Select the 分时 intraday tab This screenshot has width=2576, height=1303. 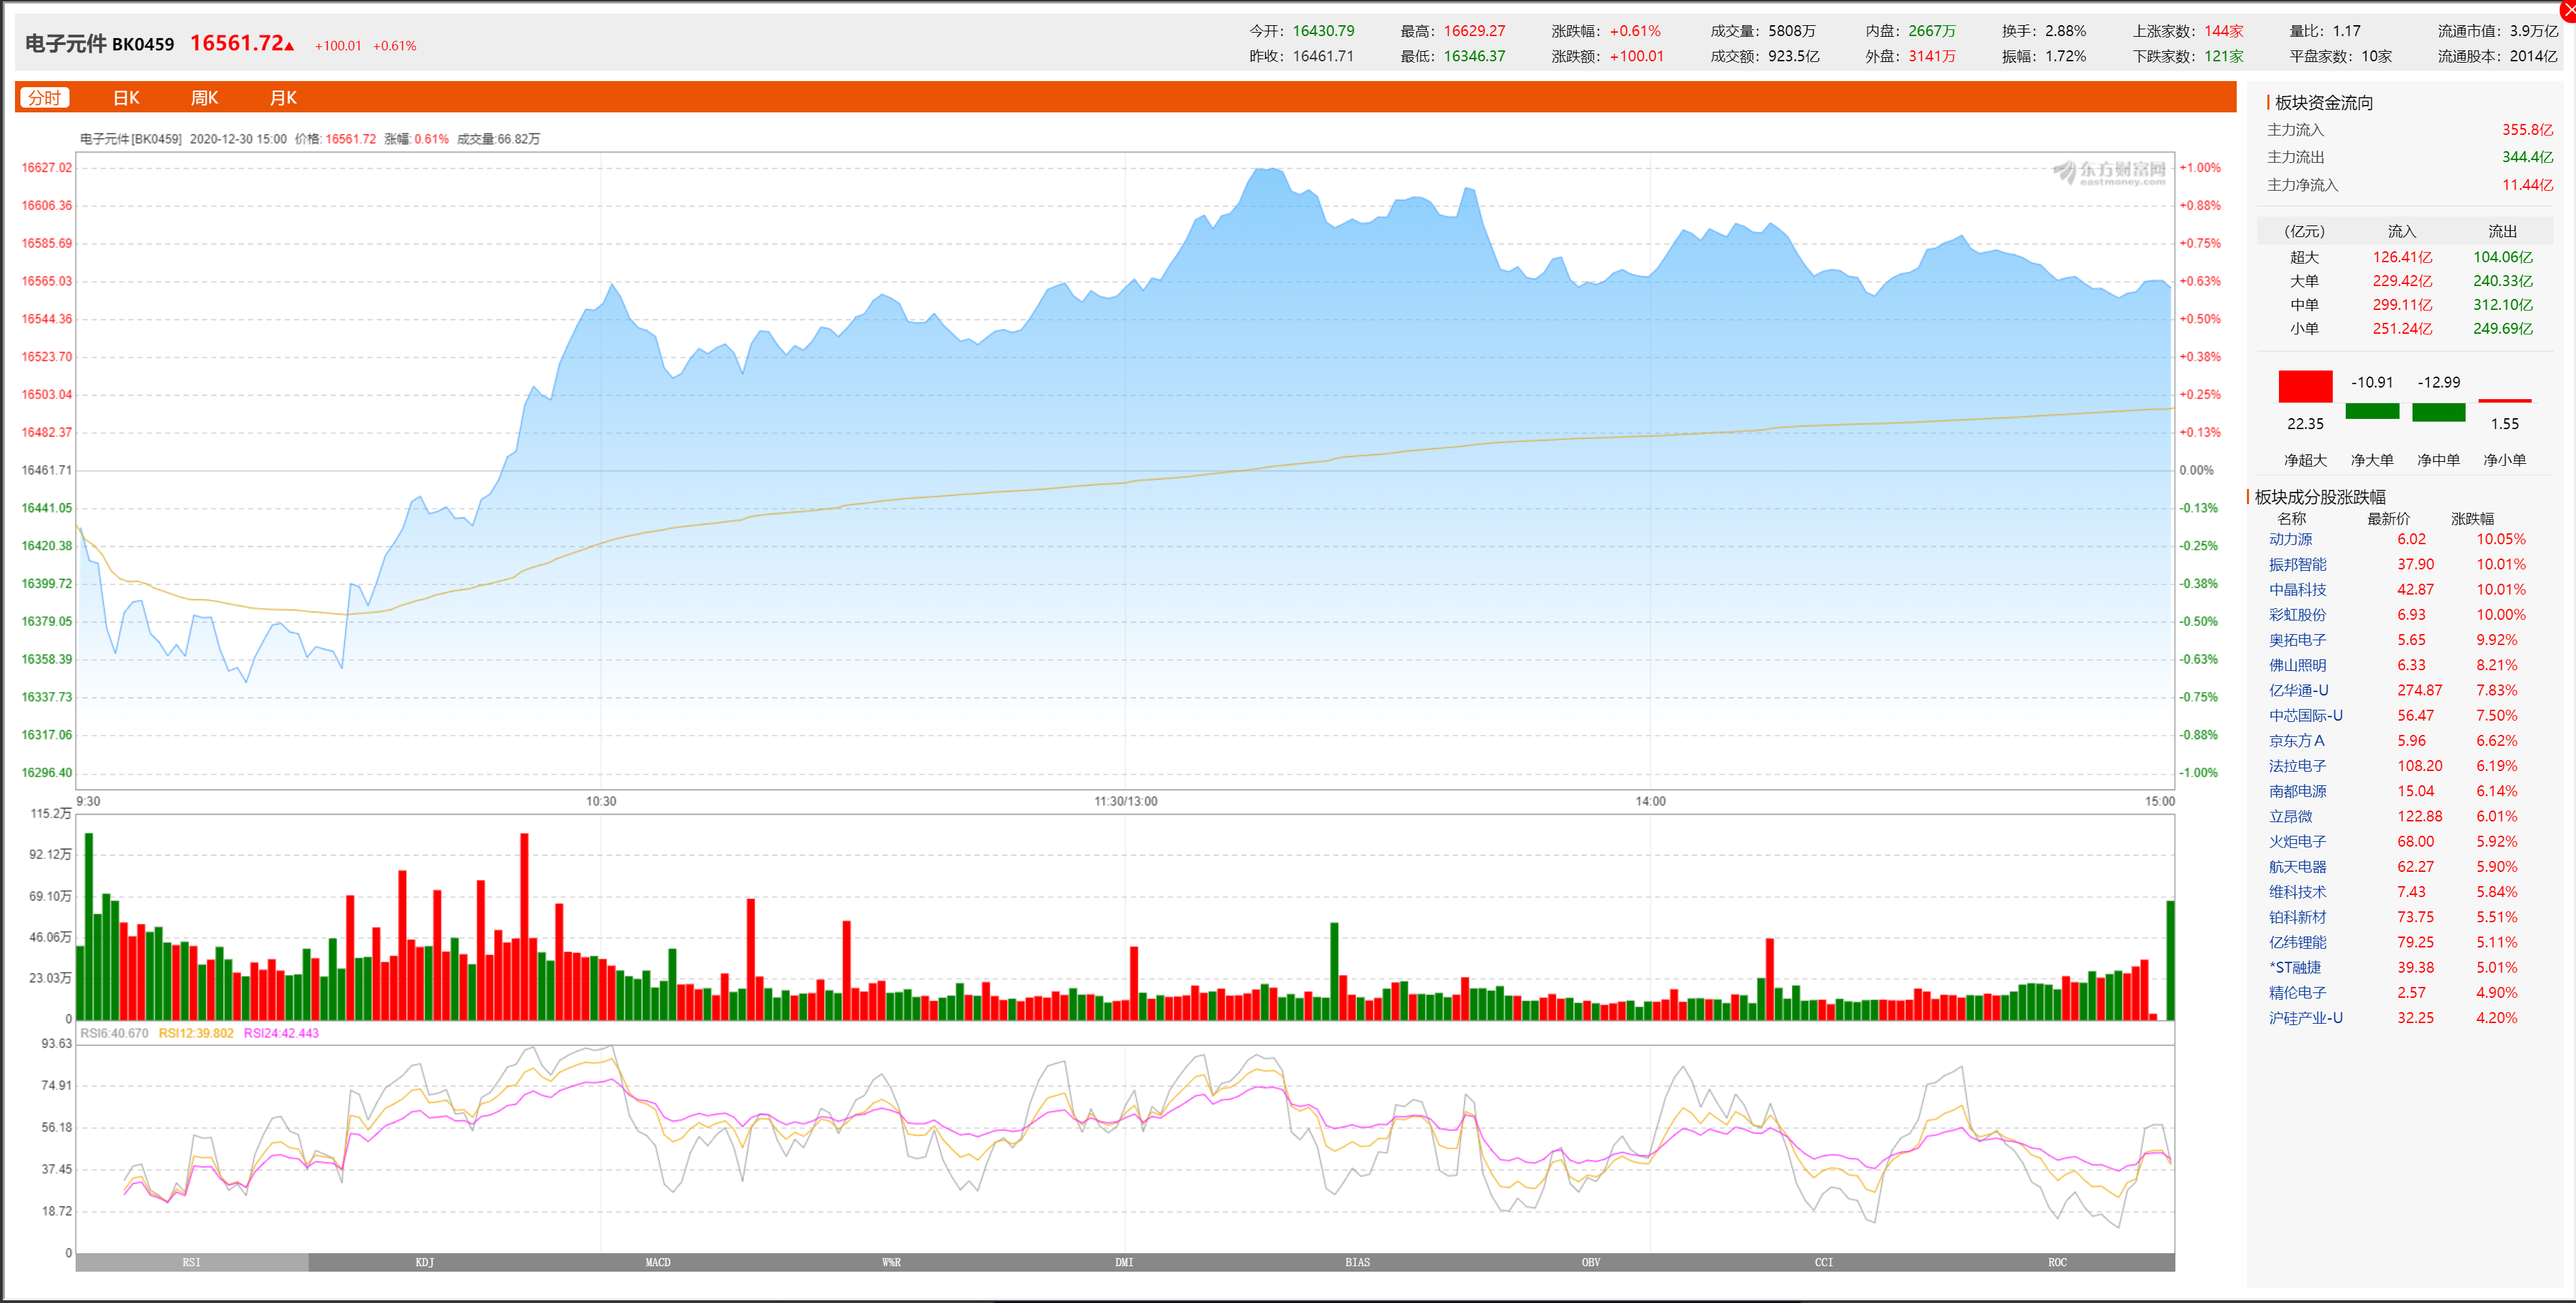point(44,98)
